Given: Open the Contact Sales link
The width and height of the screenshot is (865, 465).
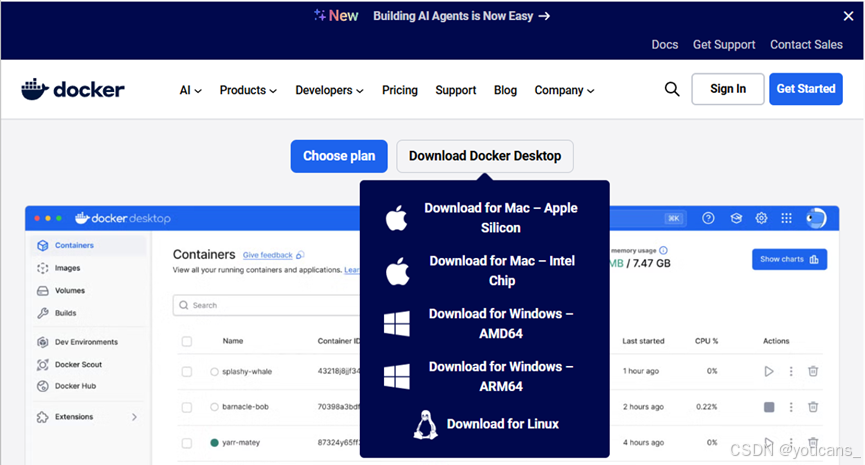Looking at the screenshot, I should [x=806, y=45].
